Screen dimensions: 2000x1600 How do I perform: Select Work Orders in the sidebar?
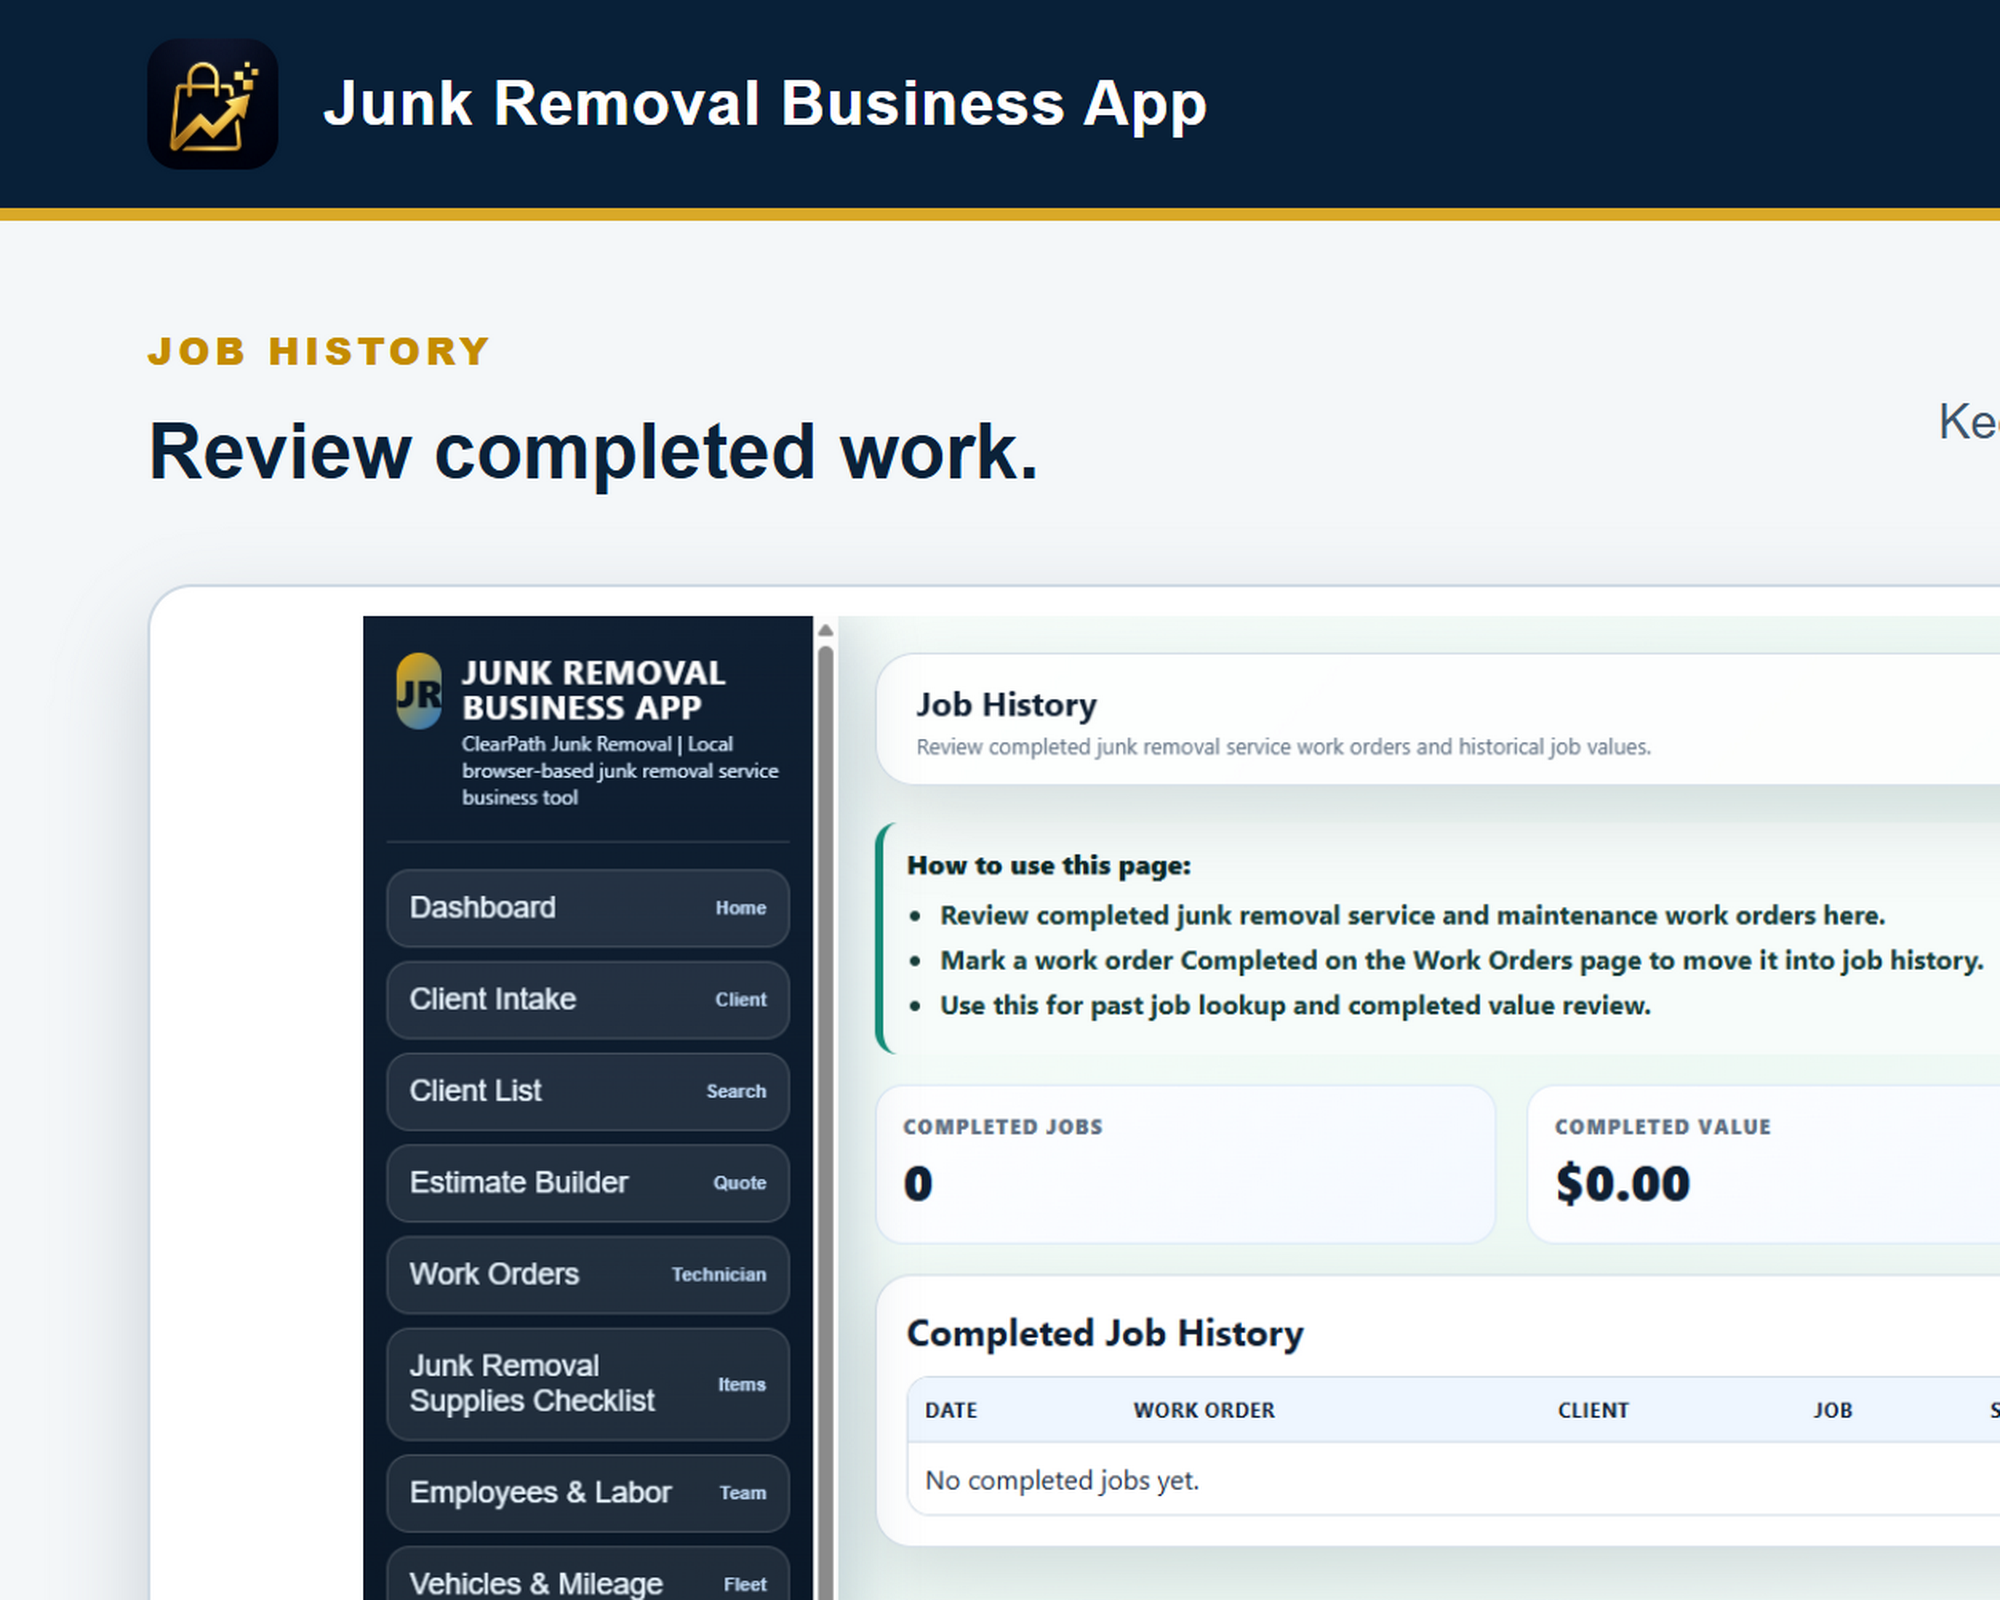click(x=588, y=1275)
